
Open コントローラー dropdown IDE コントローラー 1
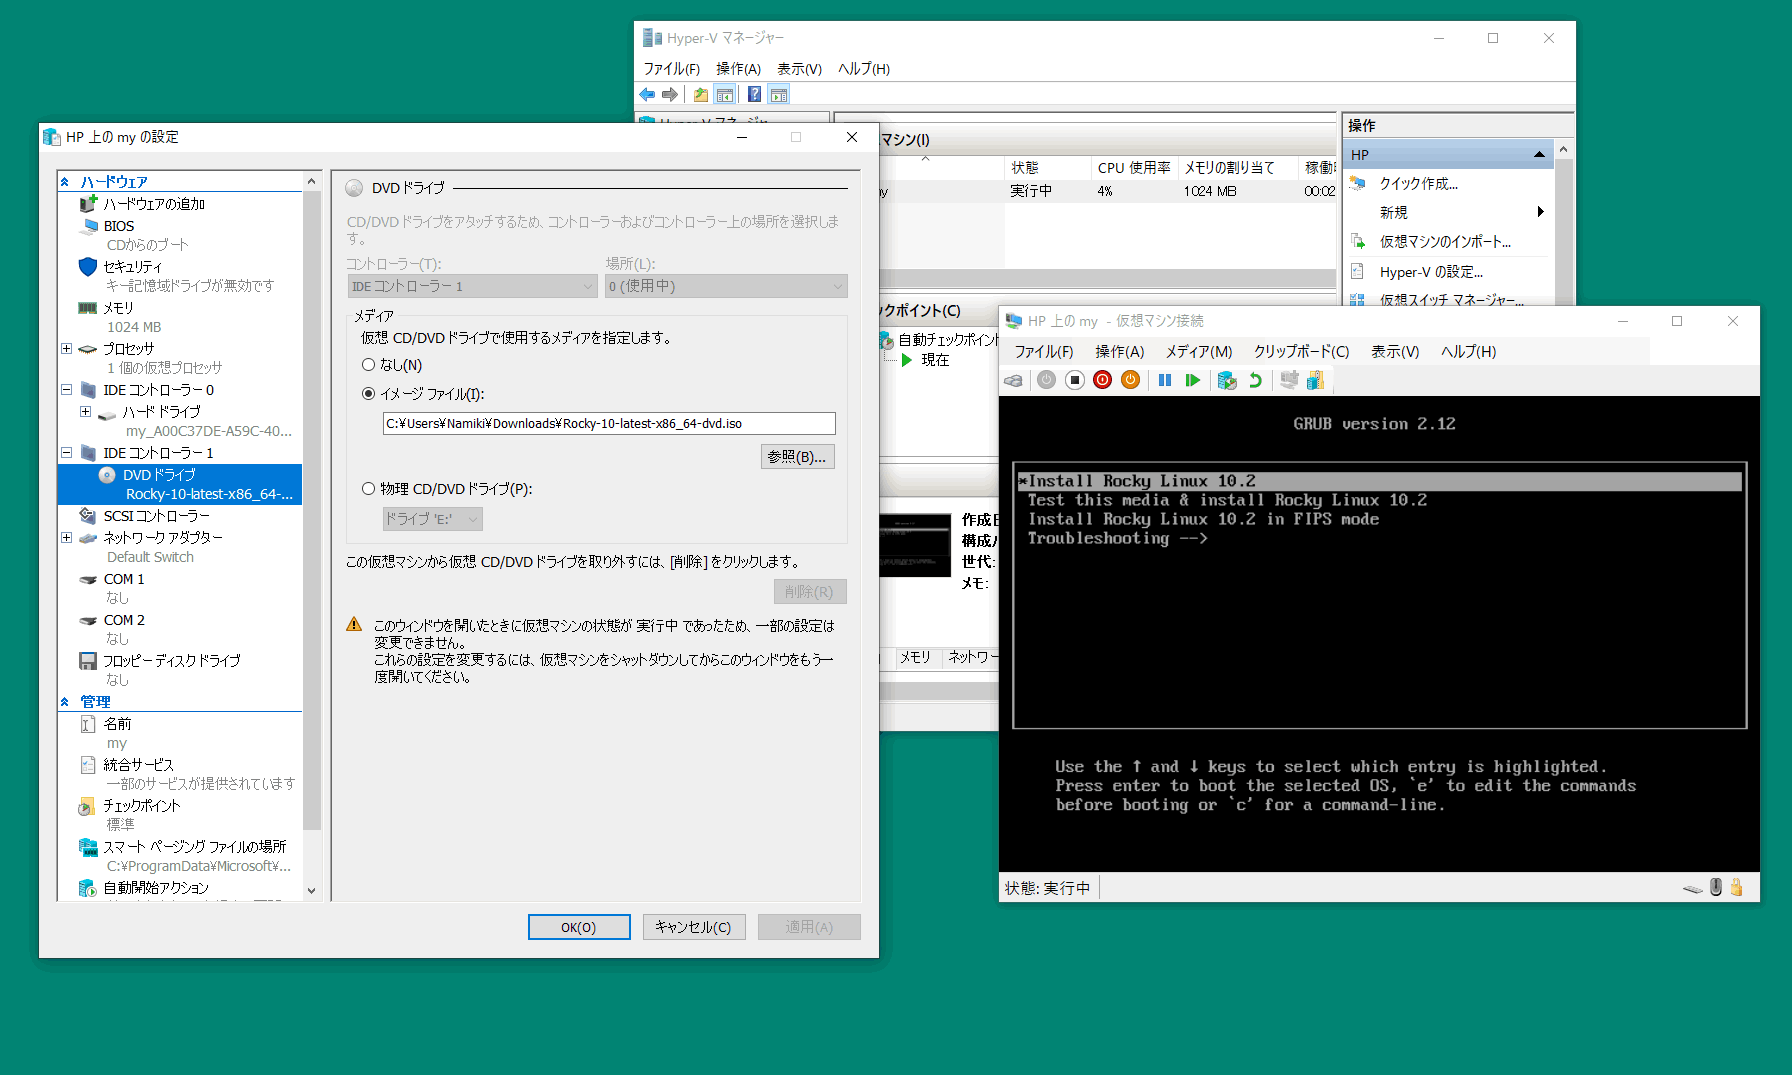(472, 286)
